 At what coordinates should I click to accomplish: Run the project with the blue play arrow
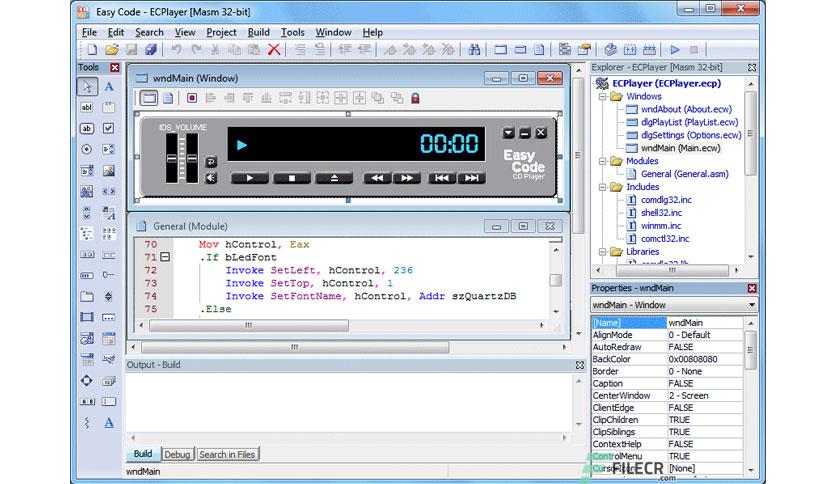click(x=674, y=50)
